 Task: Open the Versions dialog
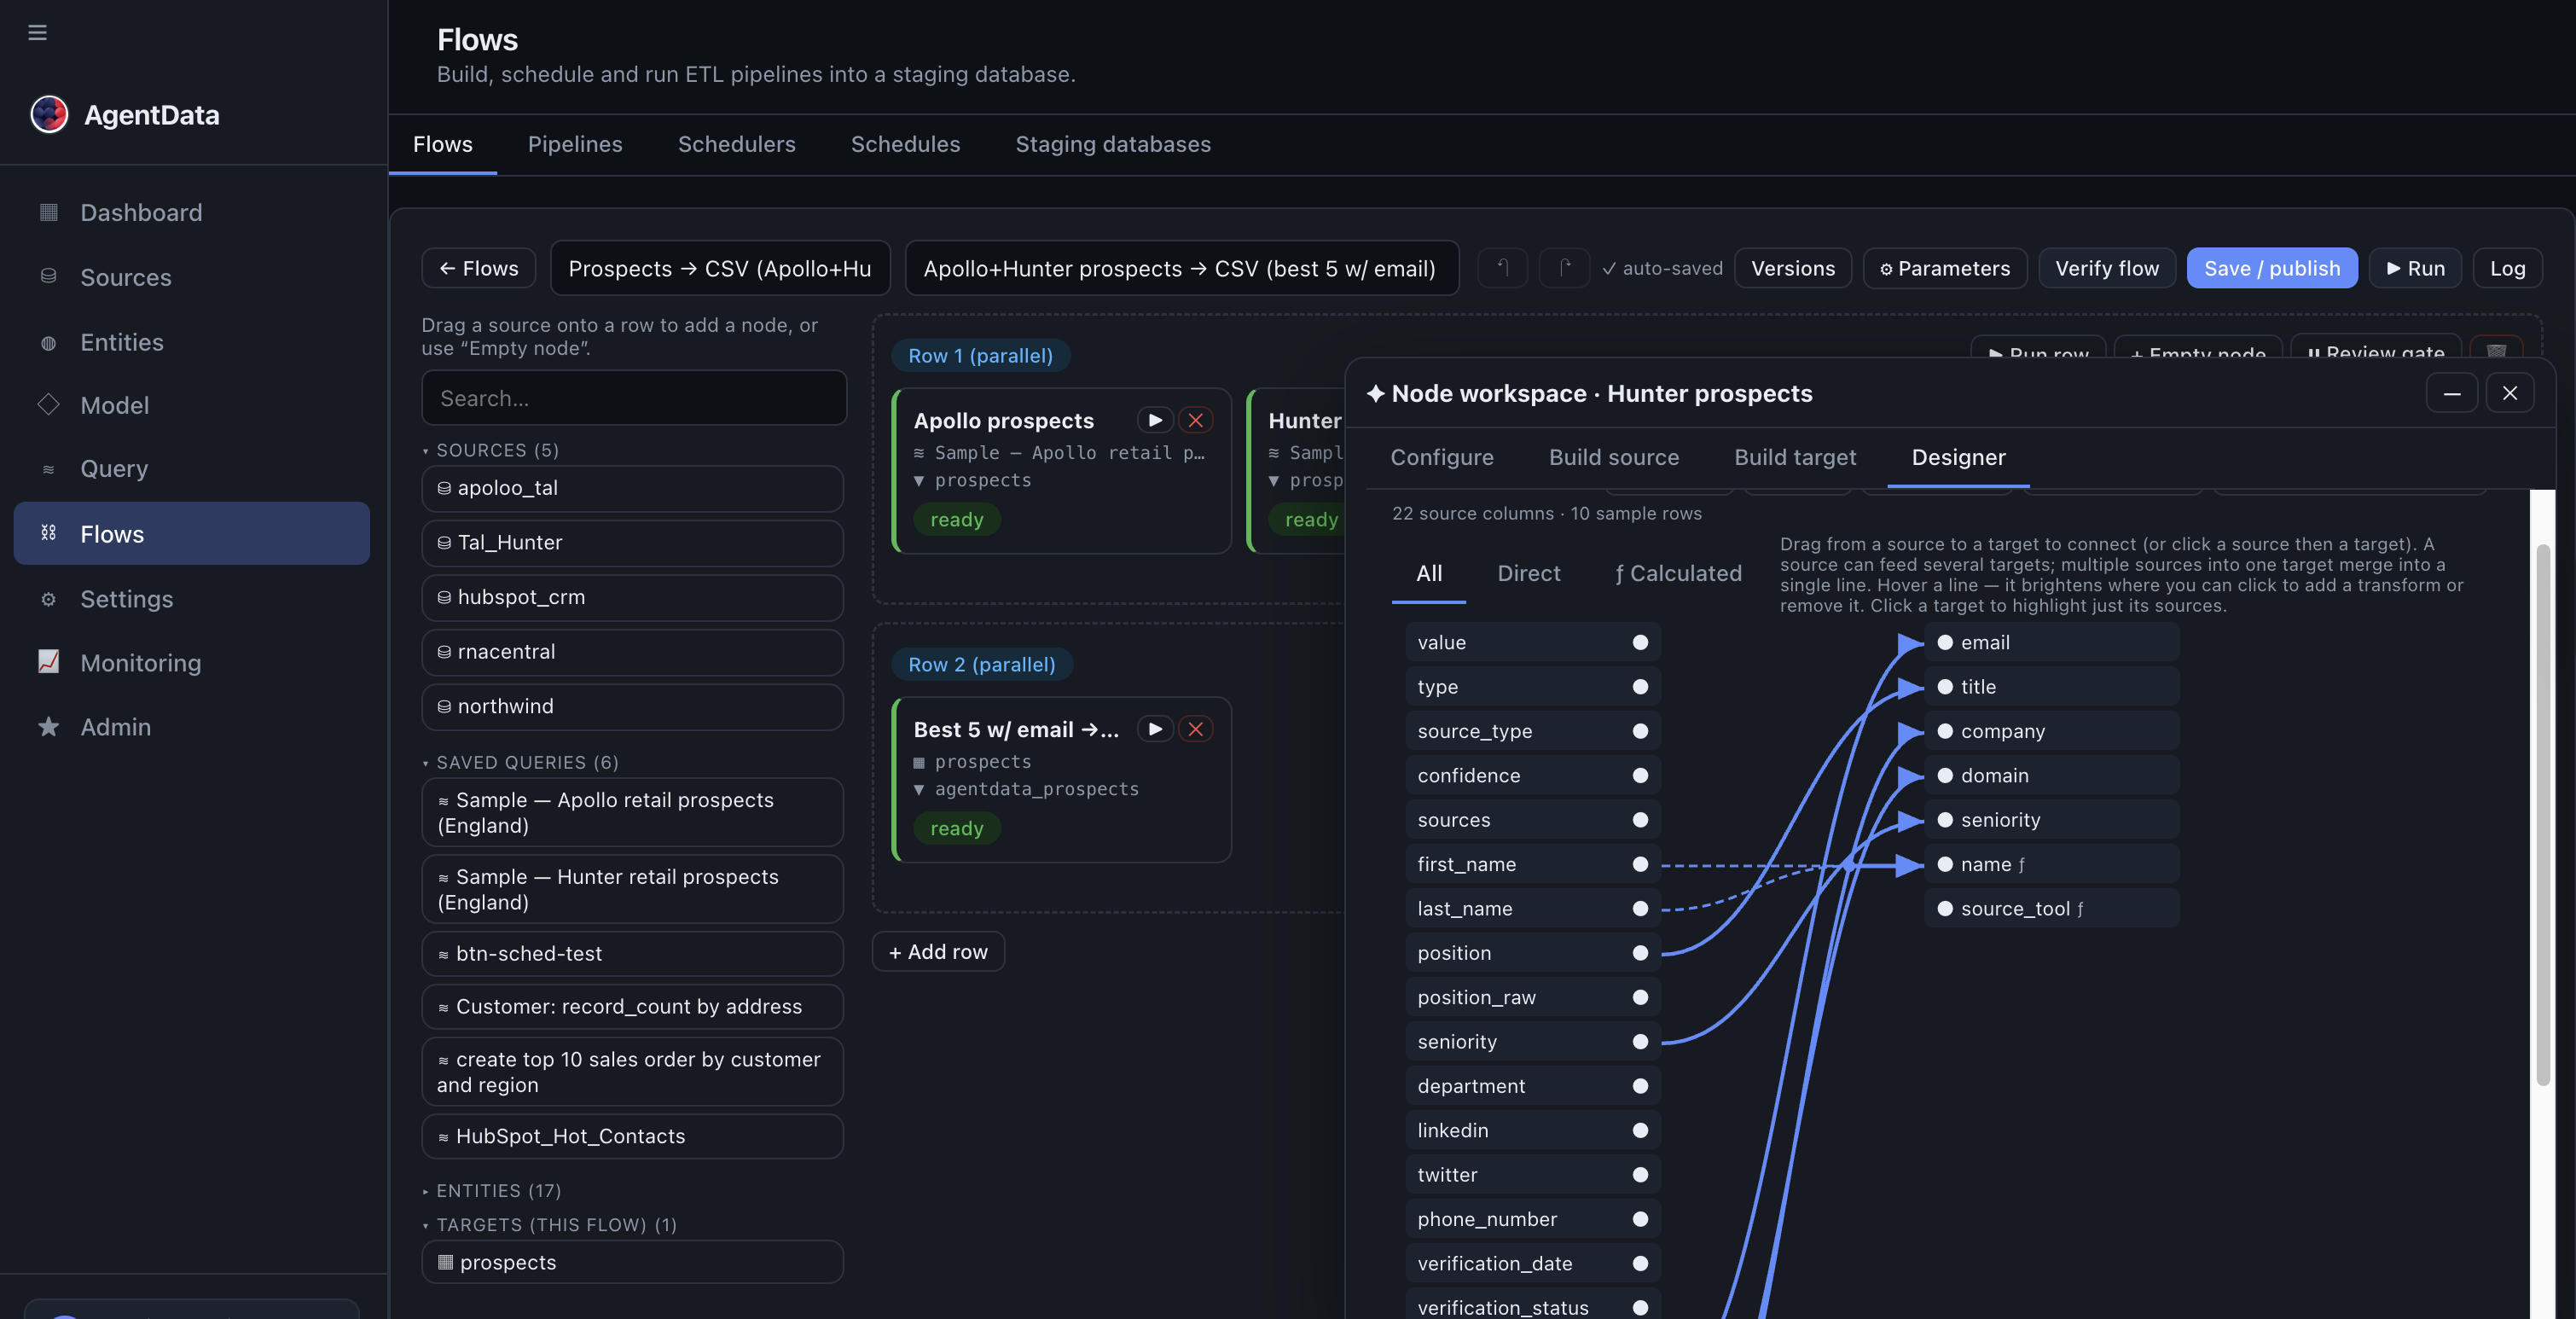pyautogui.click(x=1792, y=268)
